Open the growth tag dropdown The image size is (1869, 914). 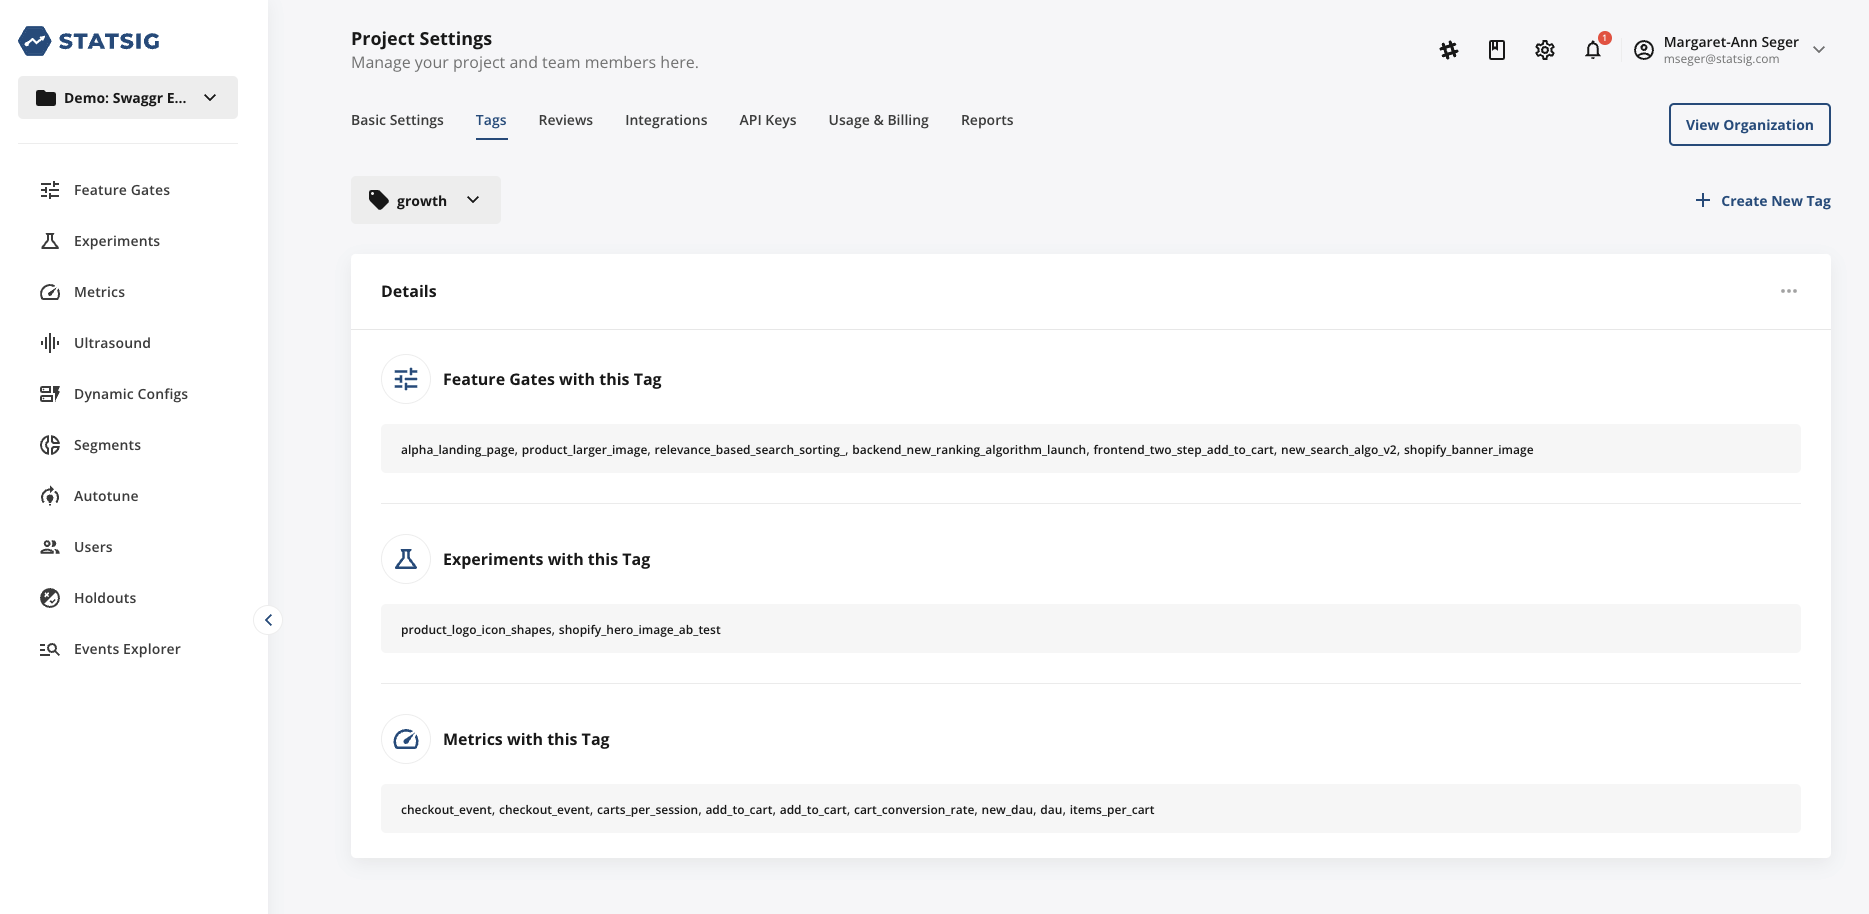coord(473,200)
